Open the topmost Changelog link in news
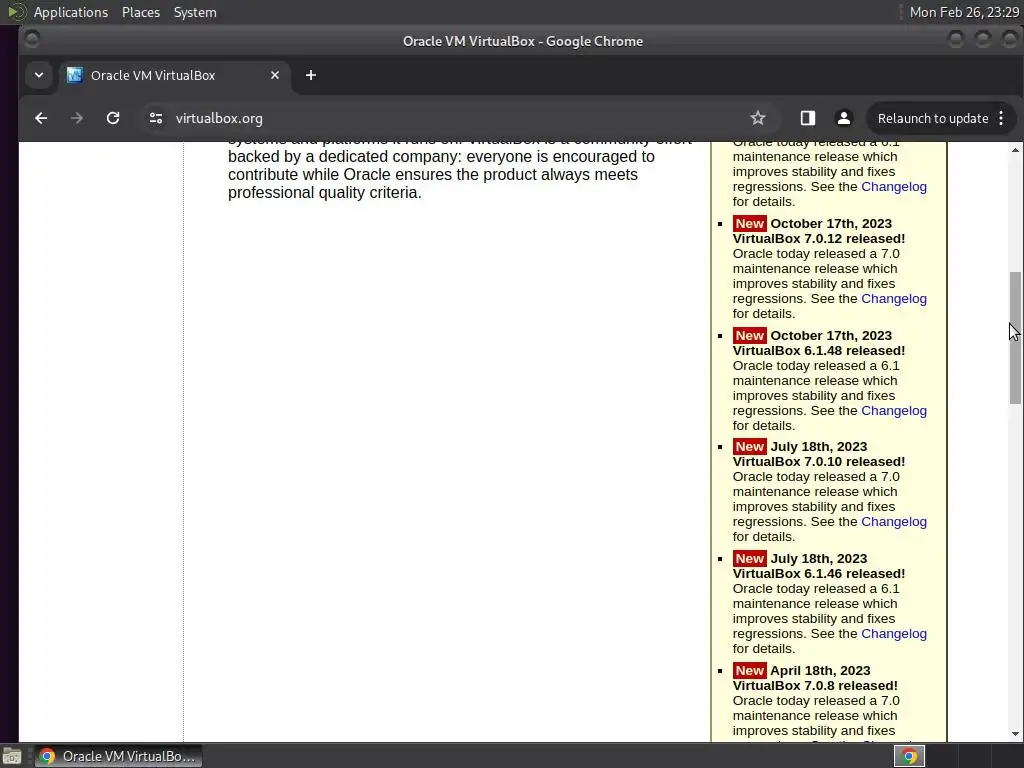The image size is (1024, 768). coord(893,186)
